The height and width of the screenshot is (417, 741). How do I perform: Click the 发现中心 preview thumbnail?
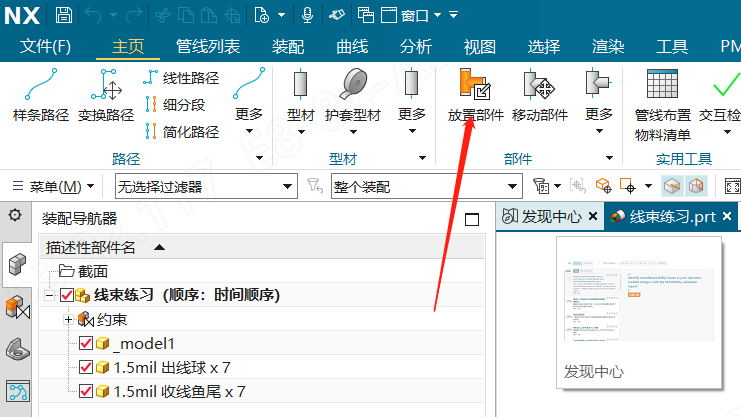tap(639, 313)
